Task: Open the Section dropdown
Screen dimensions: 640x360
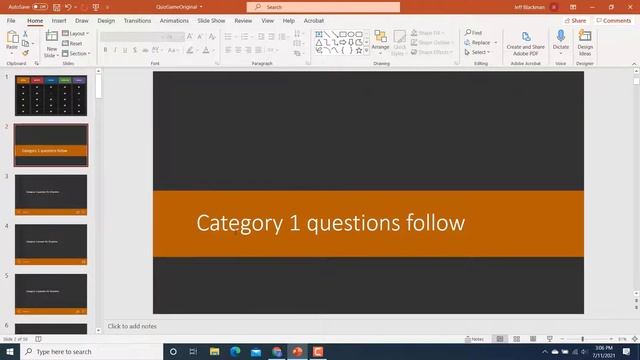Action: coord(76,53)
